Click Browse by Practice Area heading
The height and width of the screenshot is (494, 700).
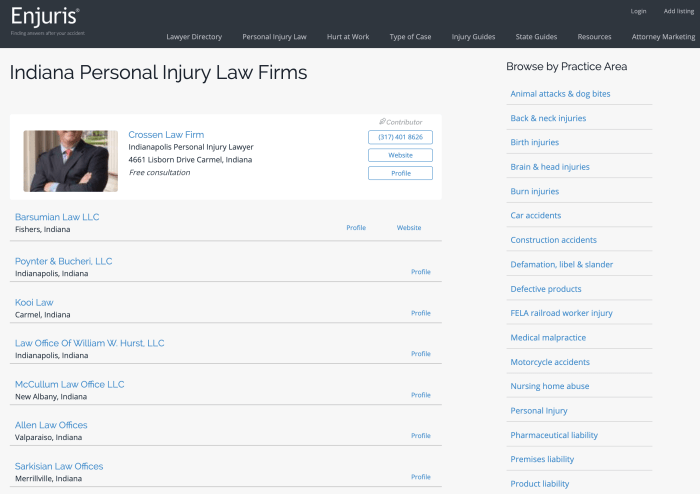coord(567,66)
